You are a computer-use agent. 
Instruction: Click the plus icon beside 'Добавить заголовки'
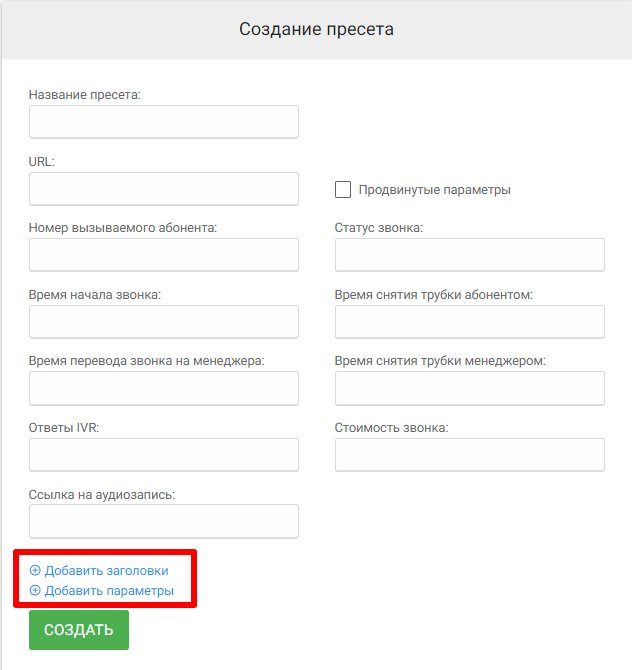tap(35, 571)
